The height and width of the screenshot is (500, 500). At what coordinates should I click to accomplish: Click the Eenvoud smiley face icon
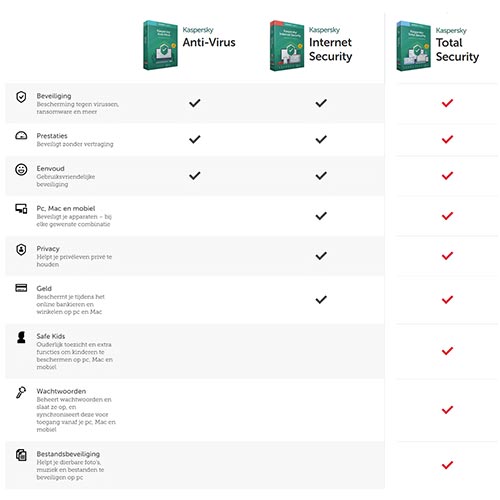click(x=21, y=169)
